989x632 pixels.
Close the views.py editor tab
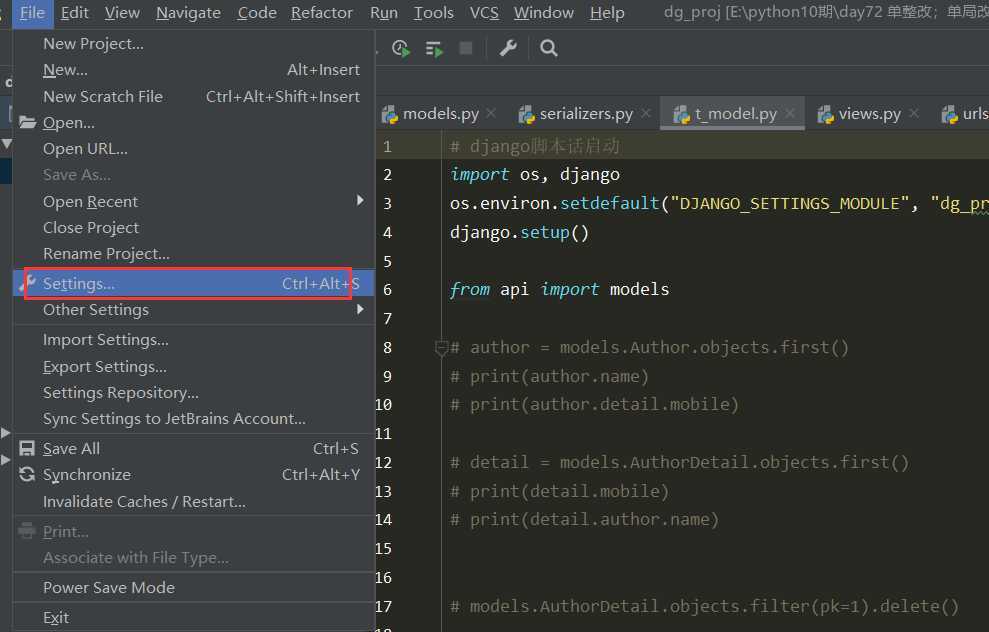pos(914,113)
